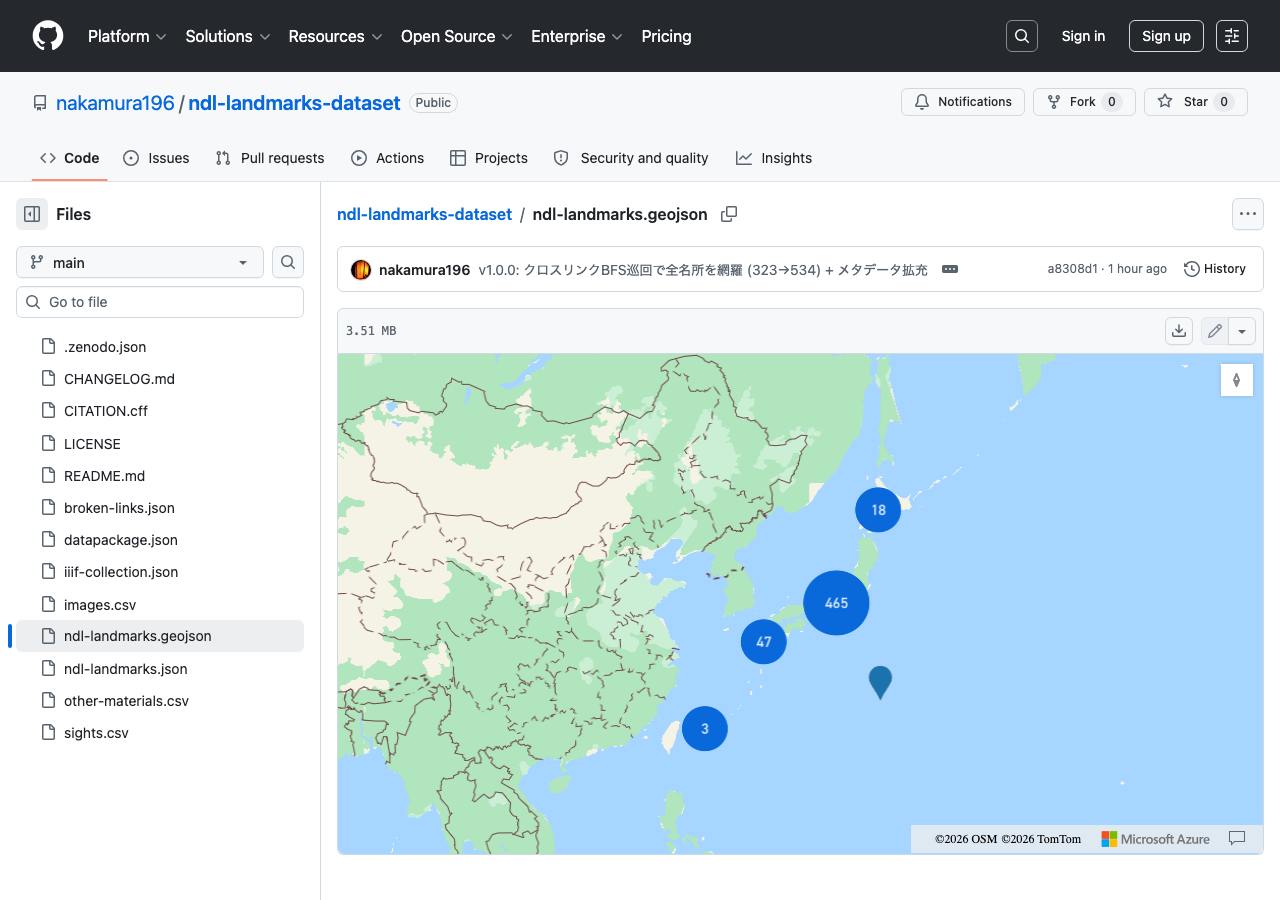Select the 47 cluster marker

coord(764,642)
